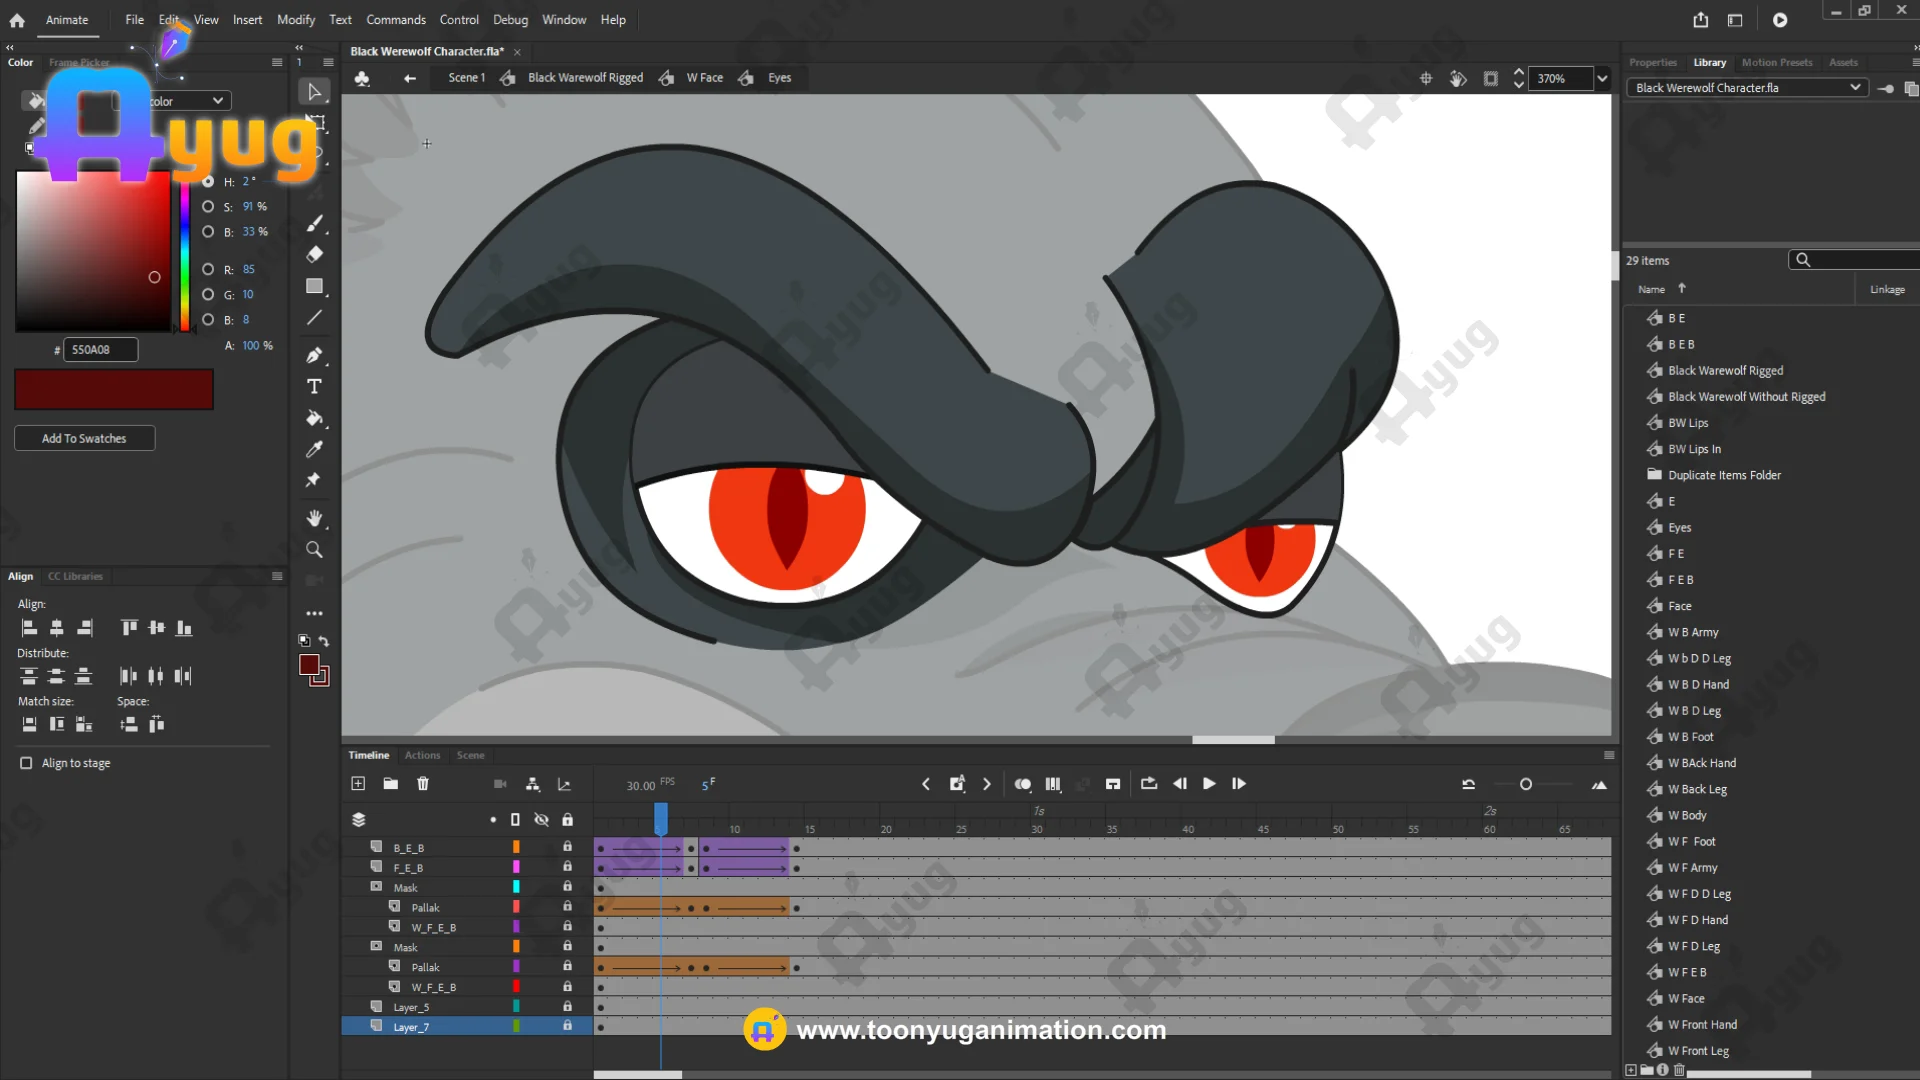Select the Eraser tool
This screenshot has height=1080, width=1920.
pos(314,254)
